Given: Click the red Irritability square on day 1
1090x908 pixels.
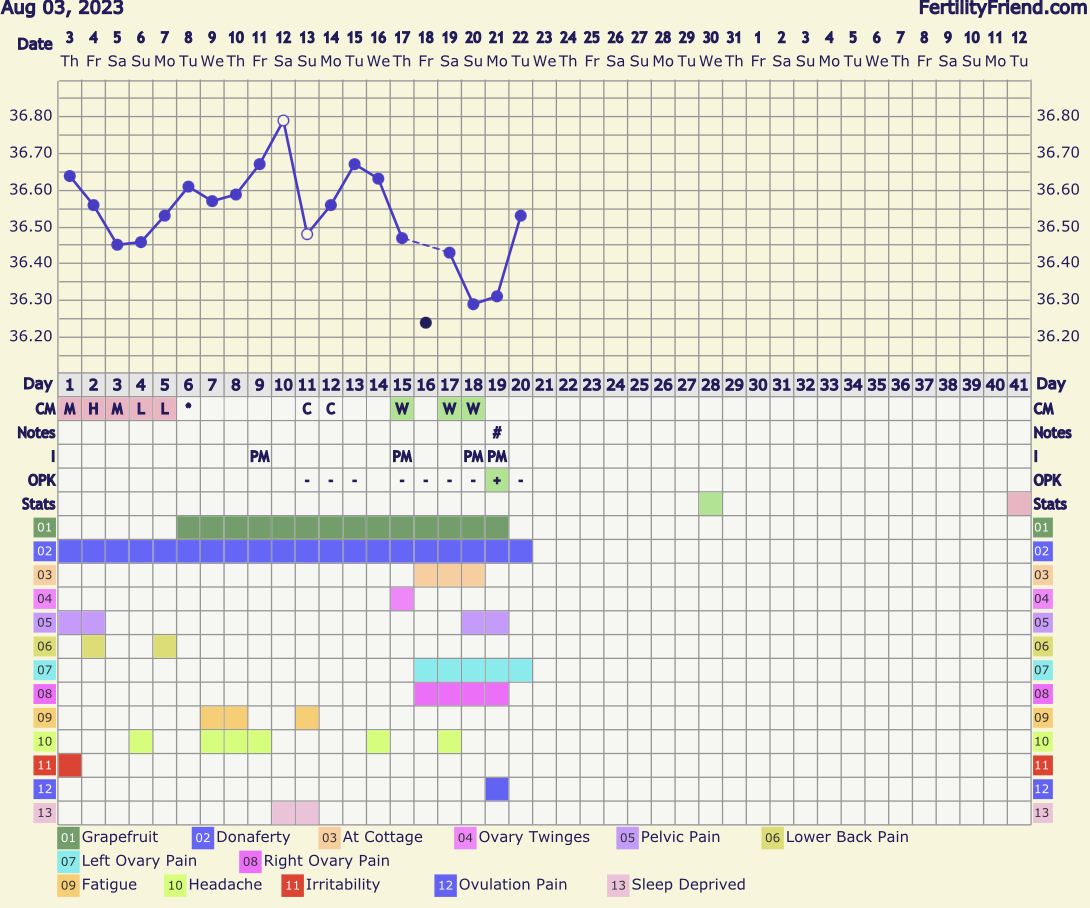Looking at the screenshot, I should coord(70,765).
